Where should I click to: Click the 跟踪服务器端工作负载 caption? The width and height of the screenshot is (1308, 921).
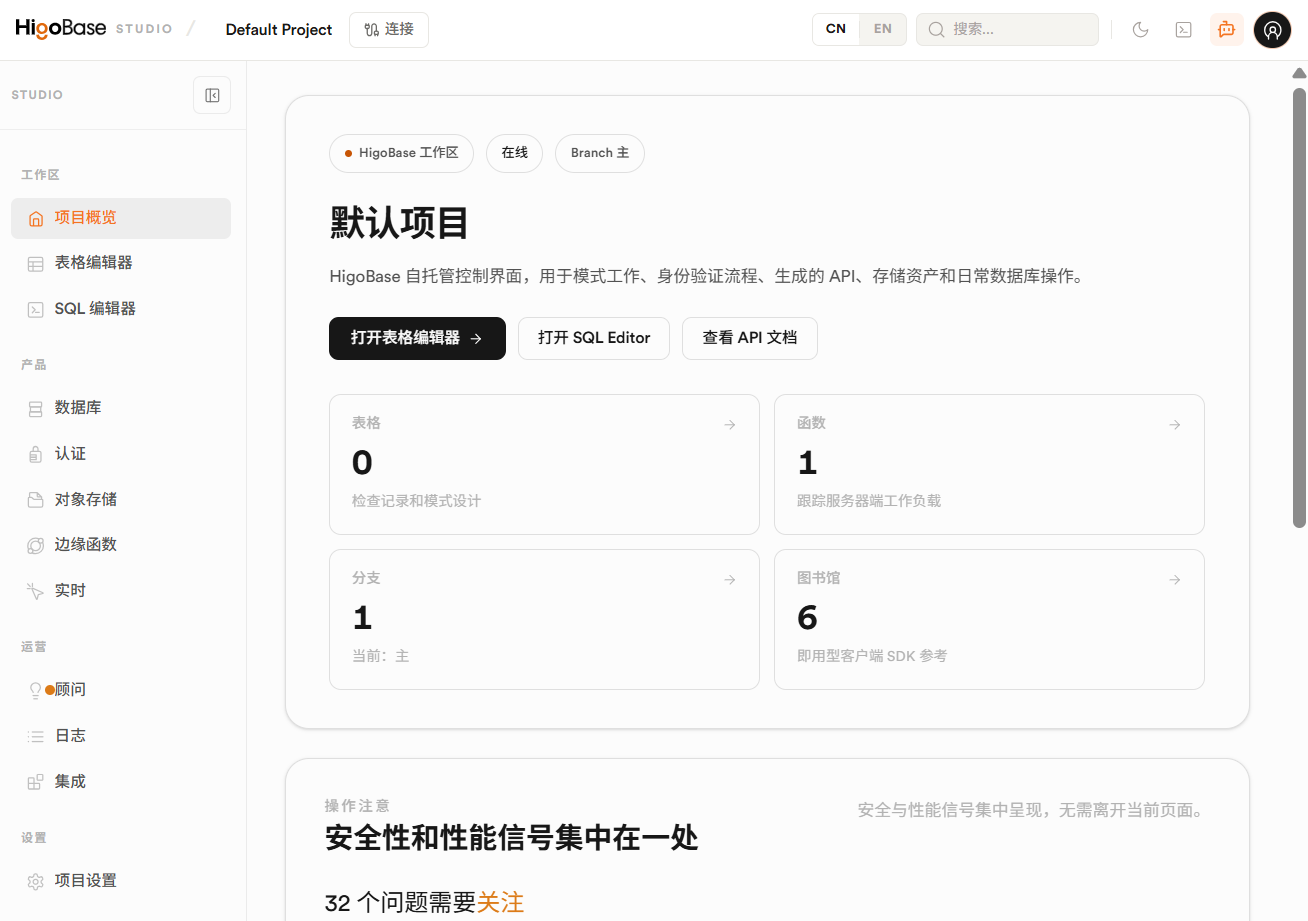pyautogui.click(x=869, y=501)
